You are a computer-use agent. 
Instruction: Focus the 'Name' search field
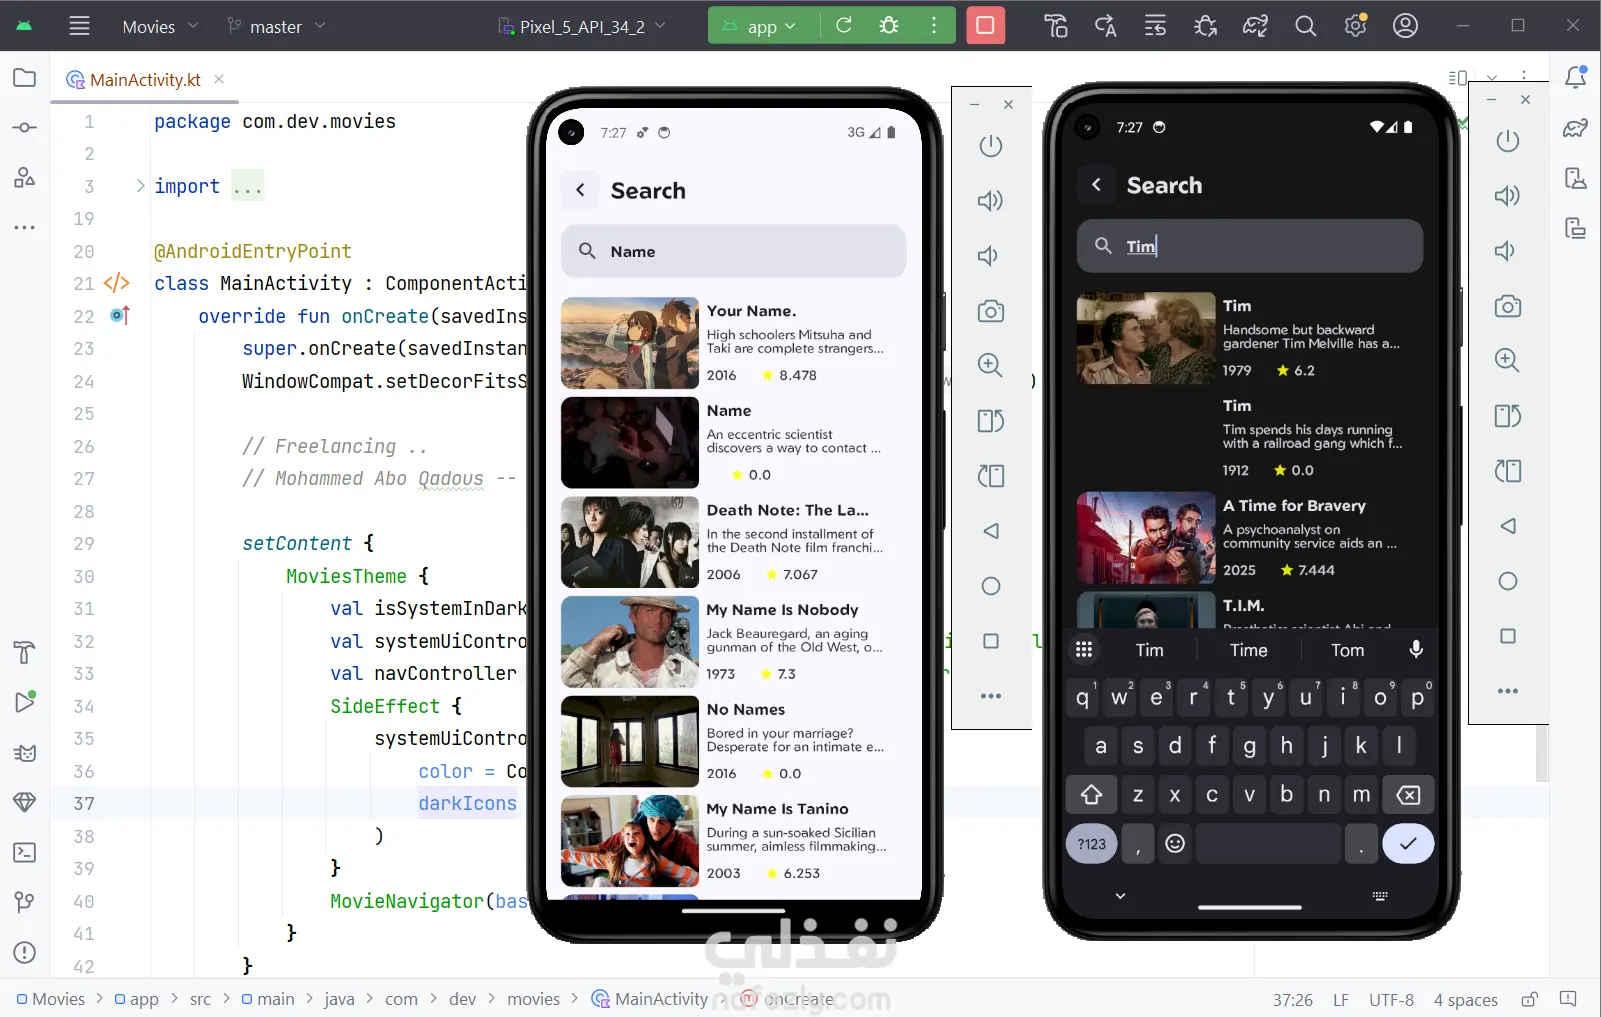tap(733, 251)
